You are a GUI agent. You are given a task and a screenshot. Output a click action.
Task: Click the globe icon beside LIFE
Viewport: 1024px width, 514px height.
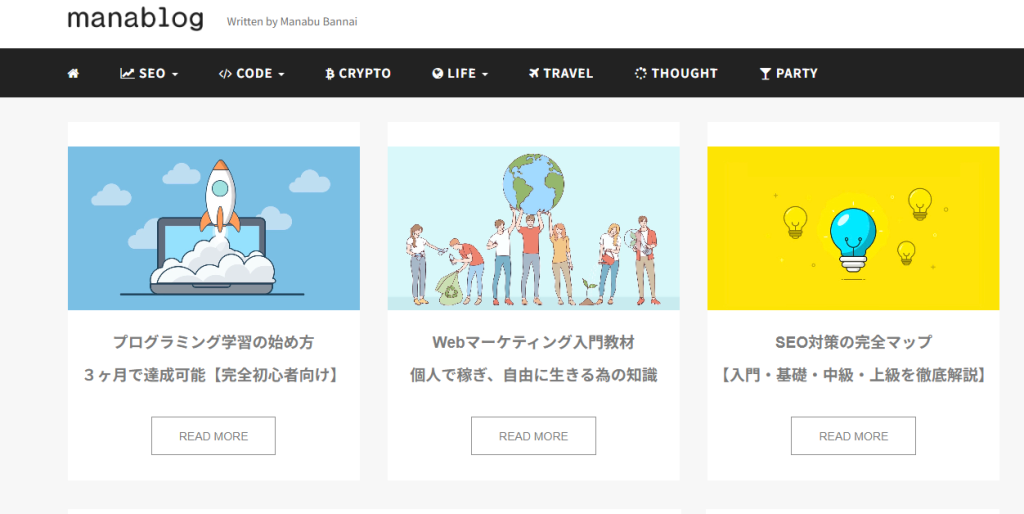tap(438, 73)
